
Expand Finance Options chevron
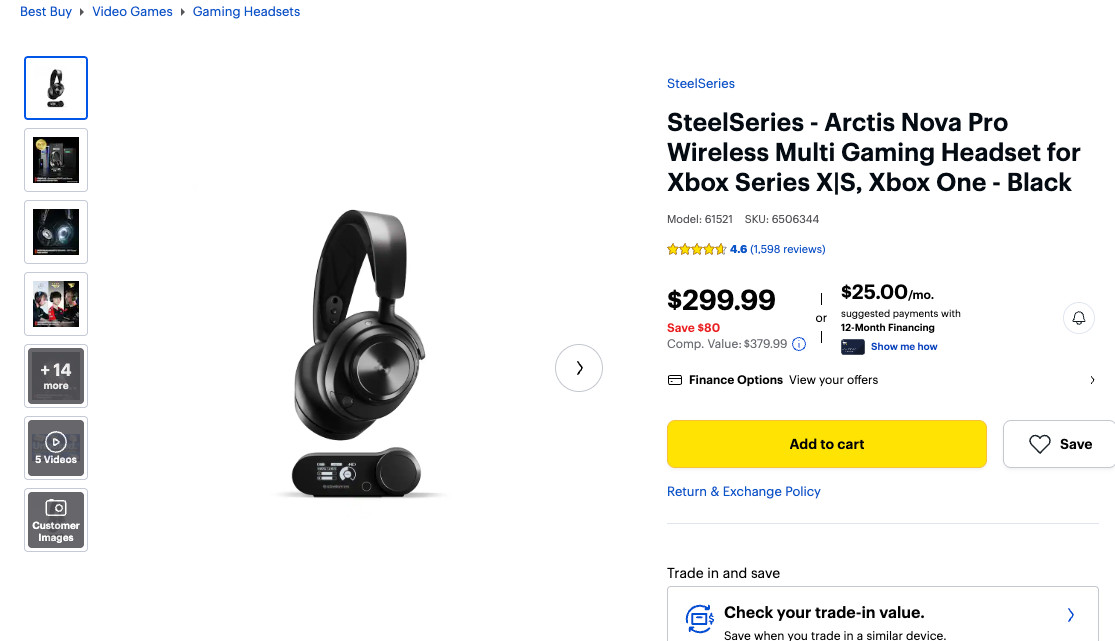1092,380
